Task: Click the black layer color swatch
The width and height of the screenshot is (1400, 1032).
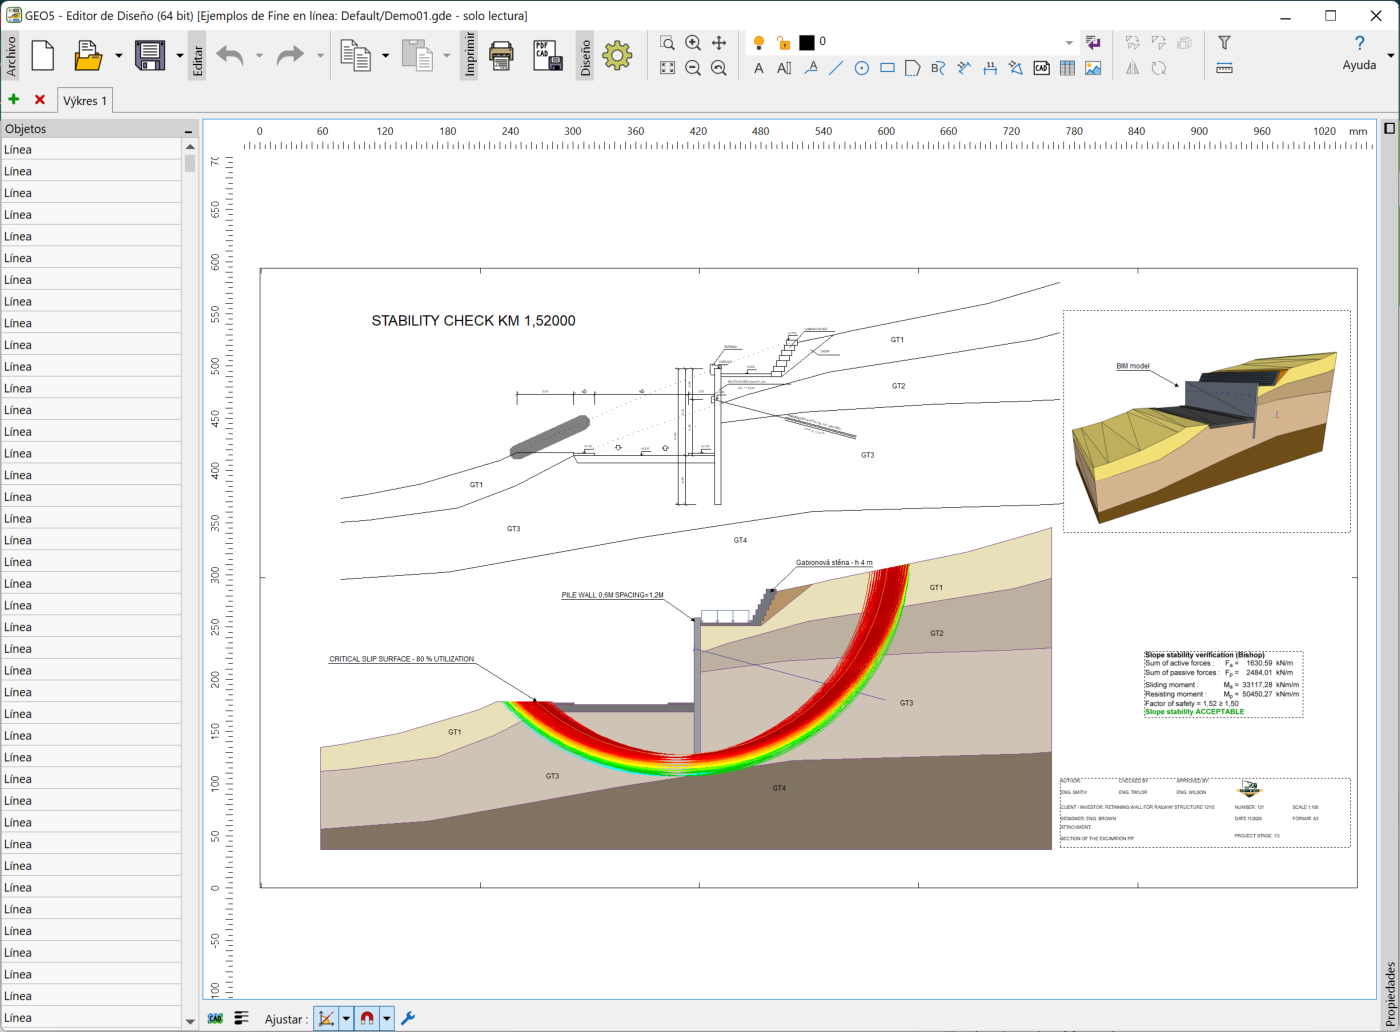Action: (806, 43)
